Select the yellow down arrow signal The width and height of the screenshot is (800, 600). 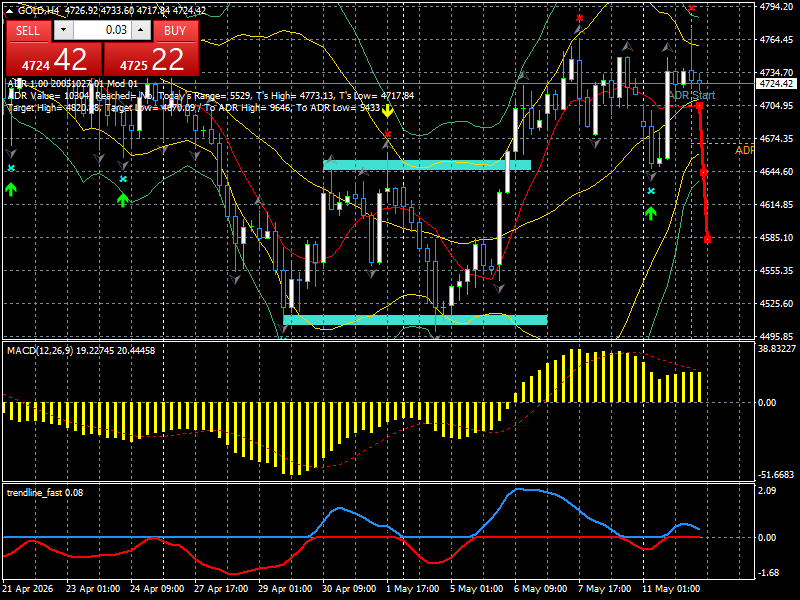point(388,110)
